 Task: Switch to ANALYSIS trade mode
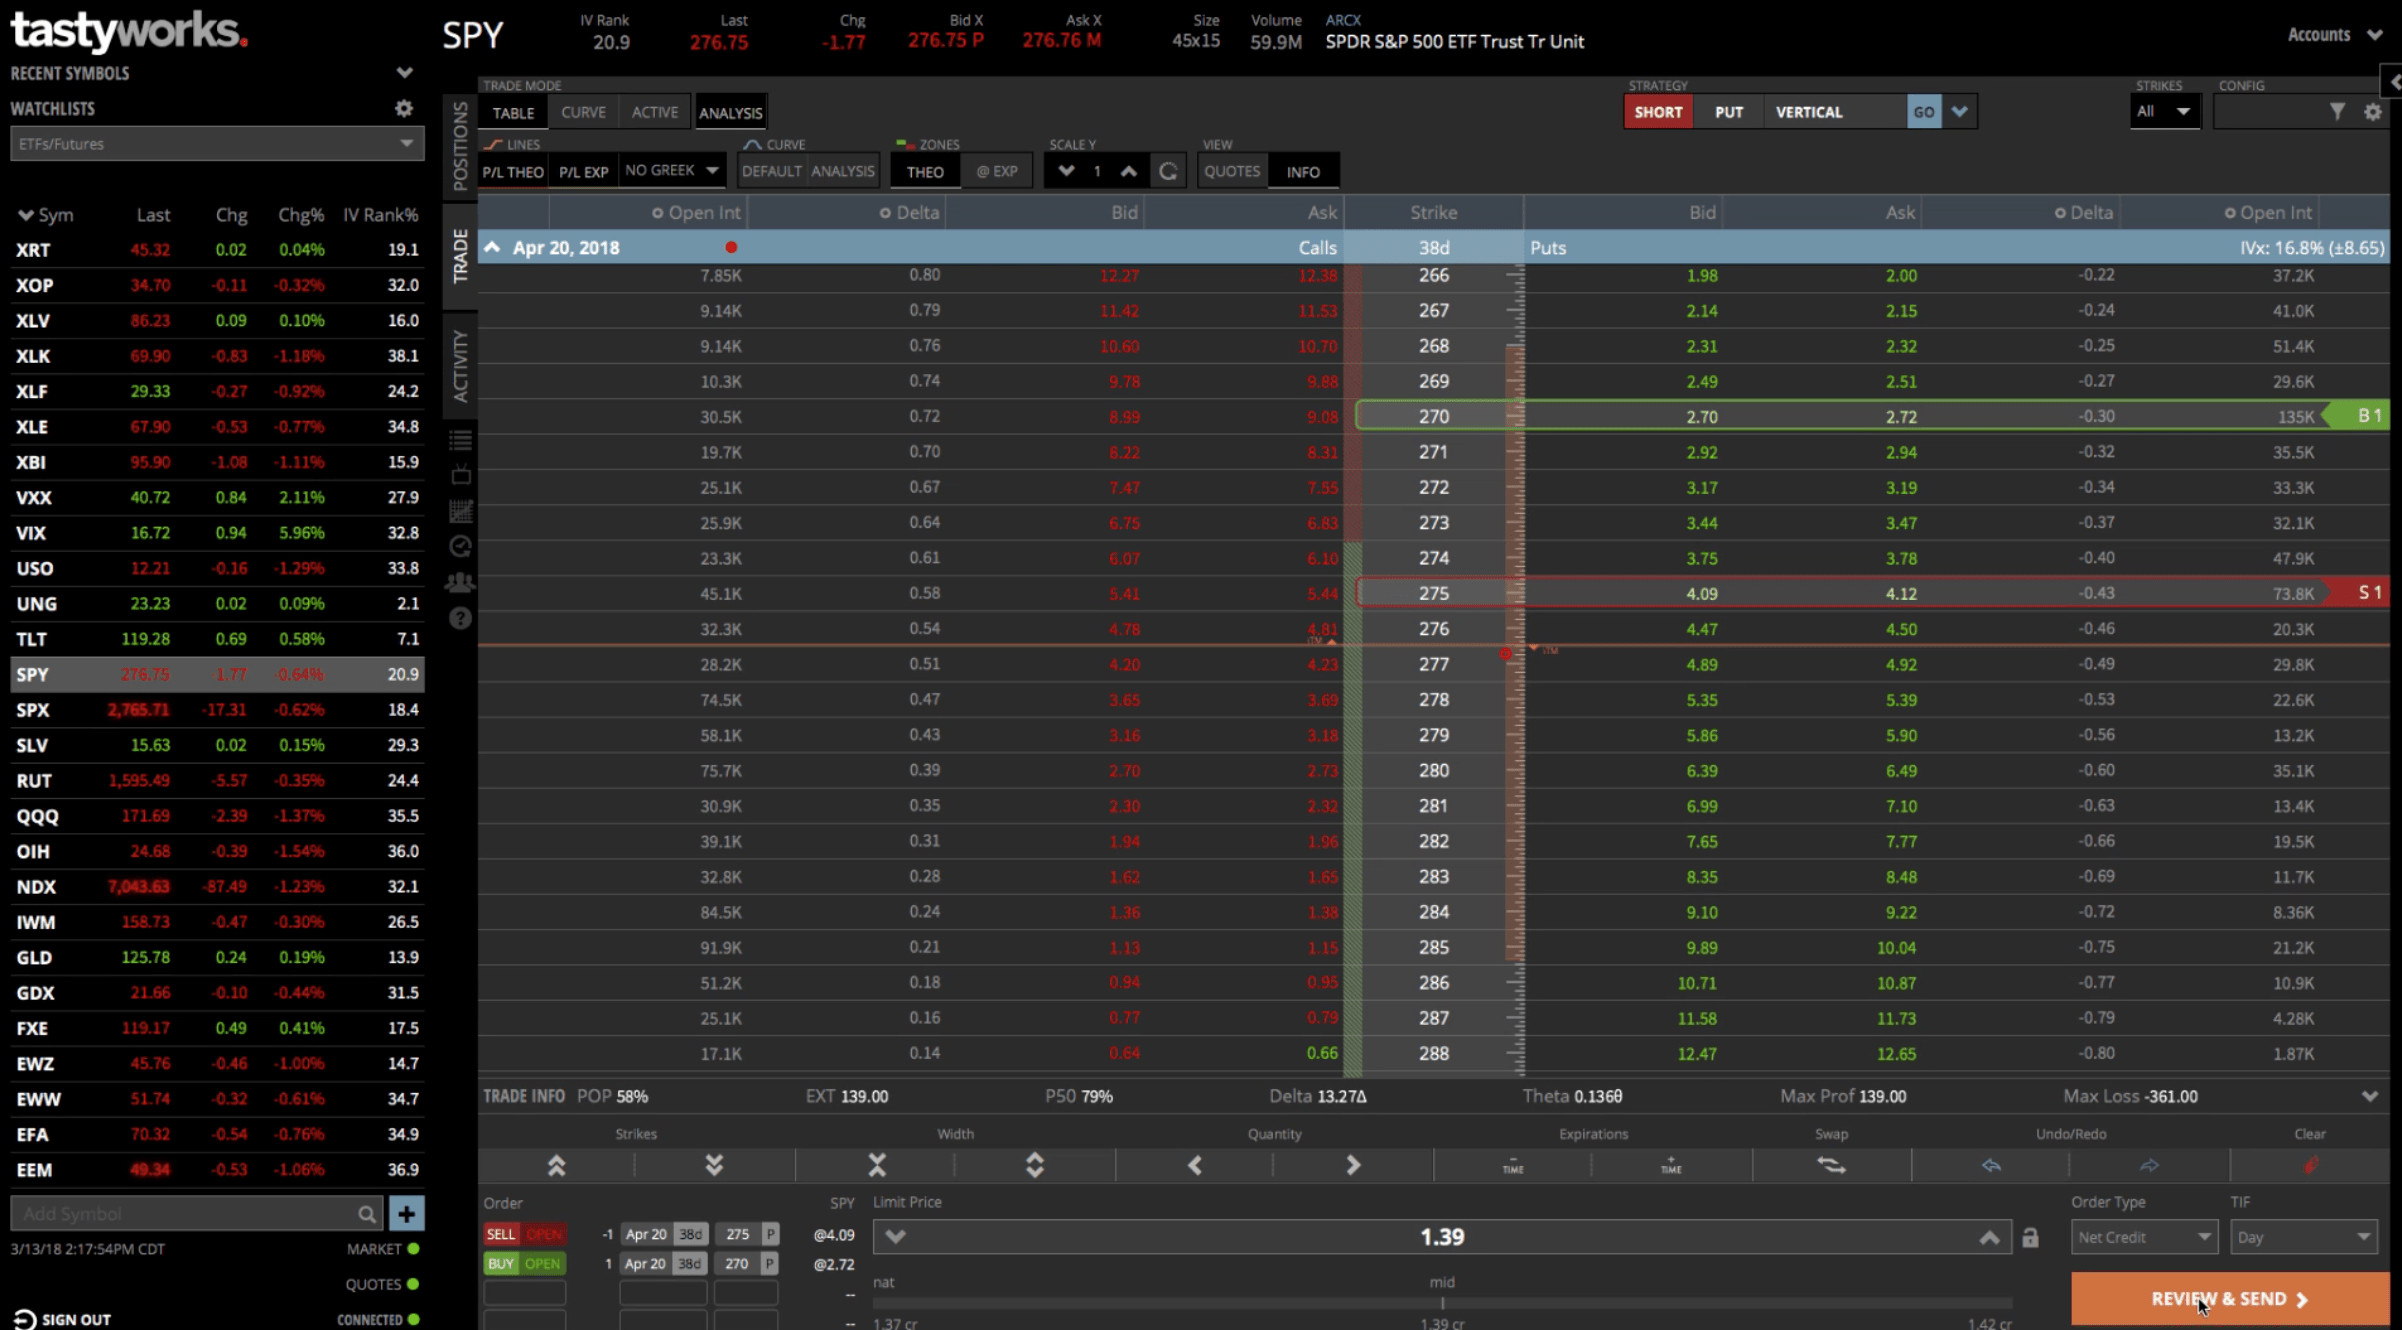click(730, 113)
